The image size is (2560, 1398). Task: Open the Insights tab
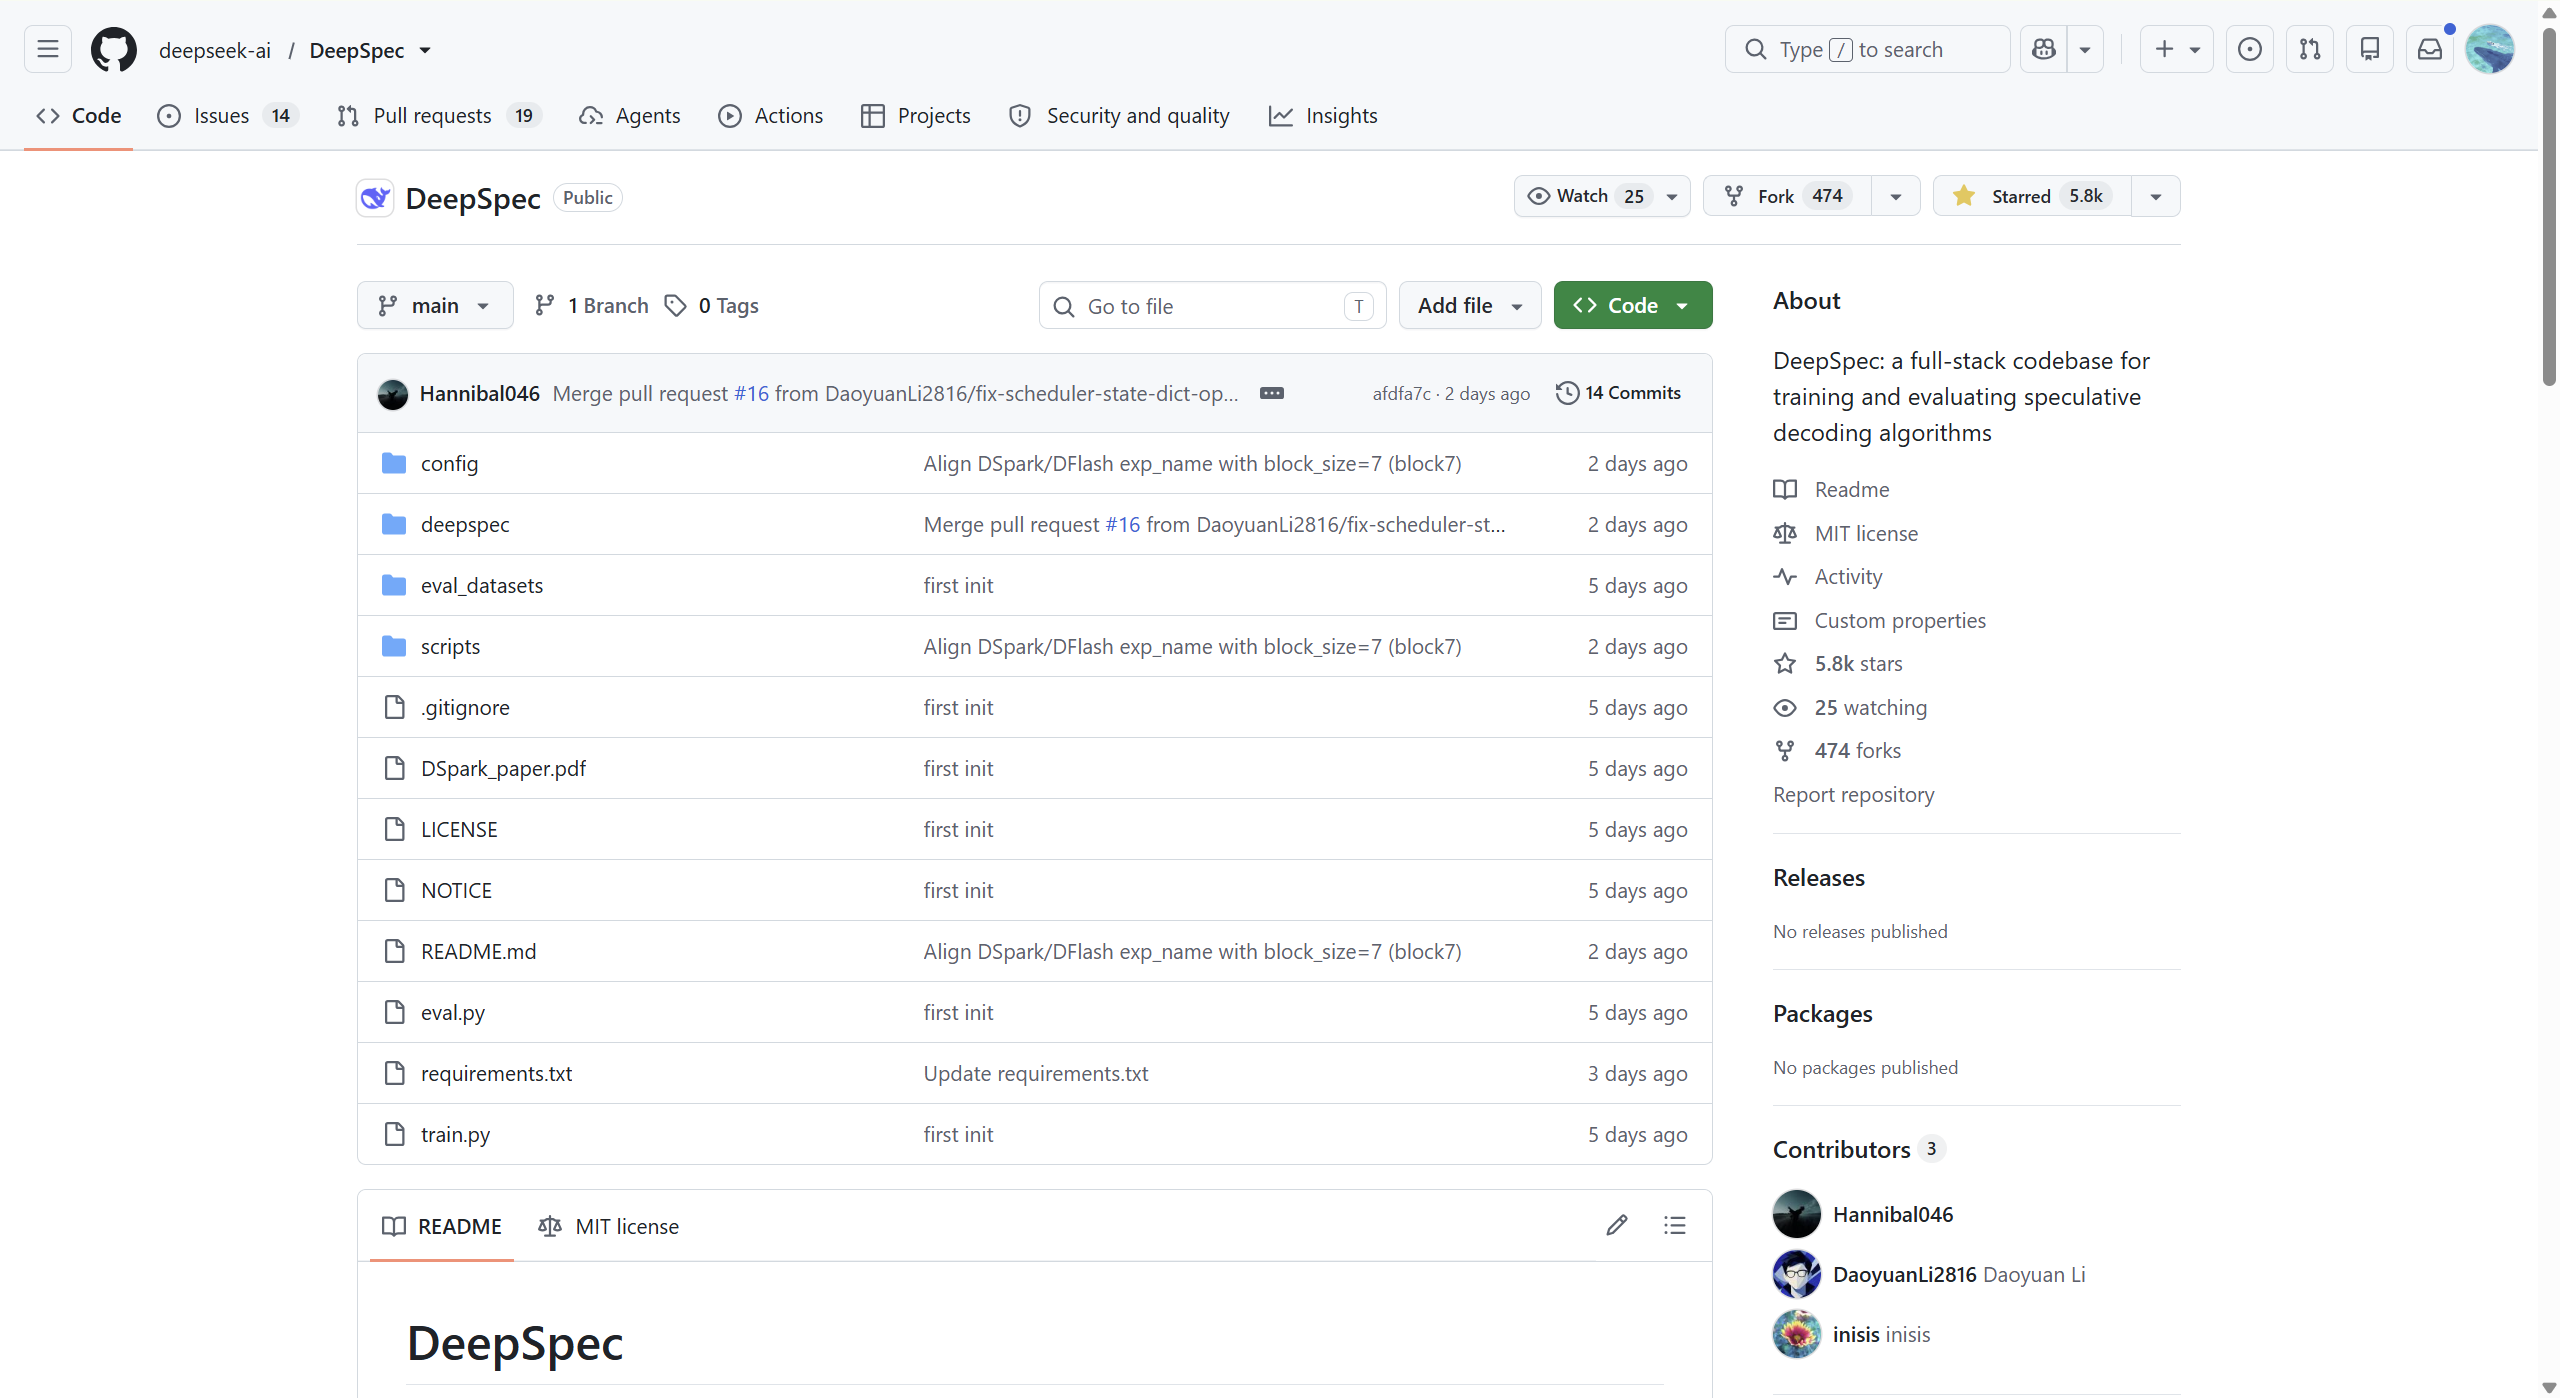click(x=1323, y=116)
